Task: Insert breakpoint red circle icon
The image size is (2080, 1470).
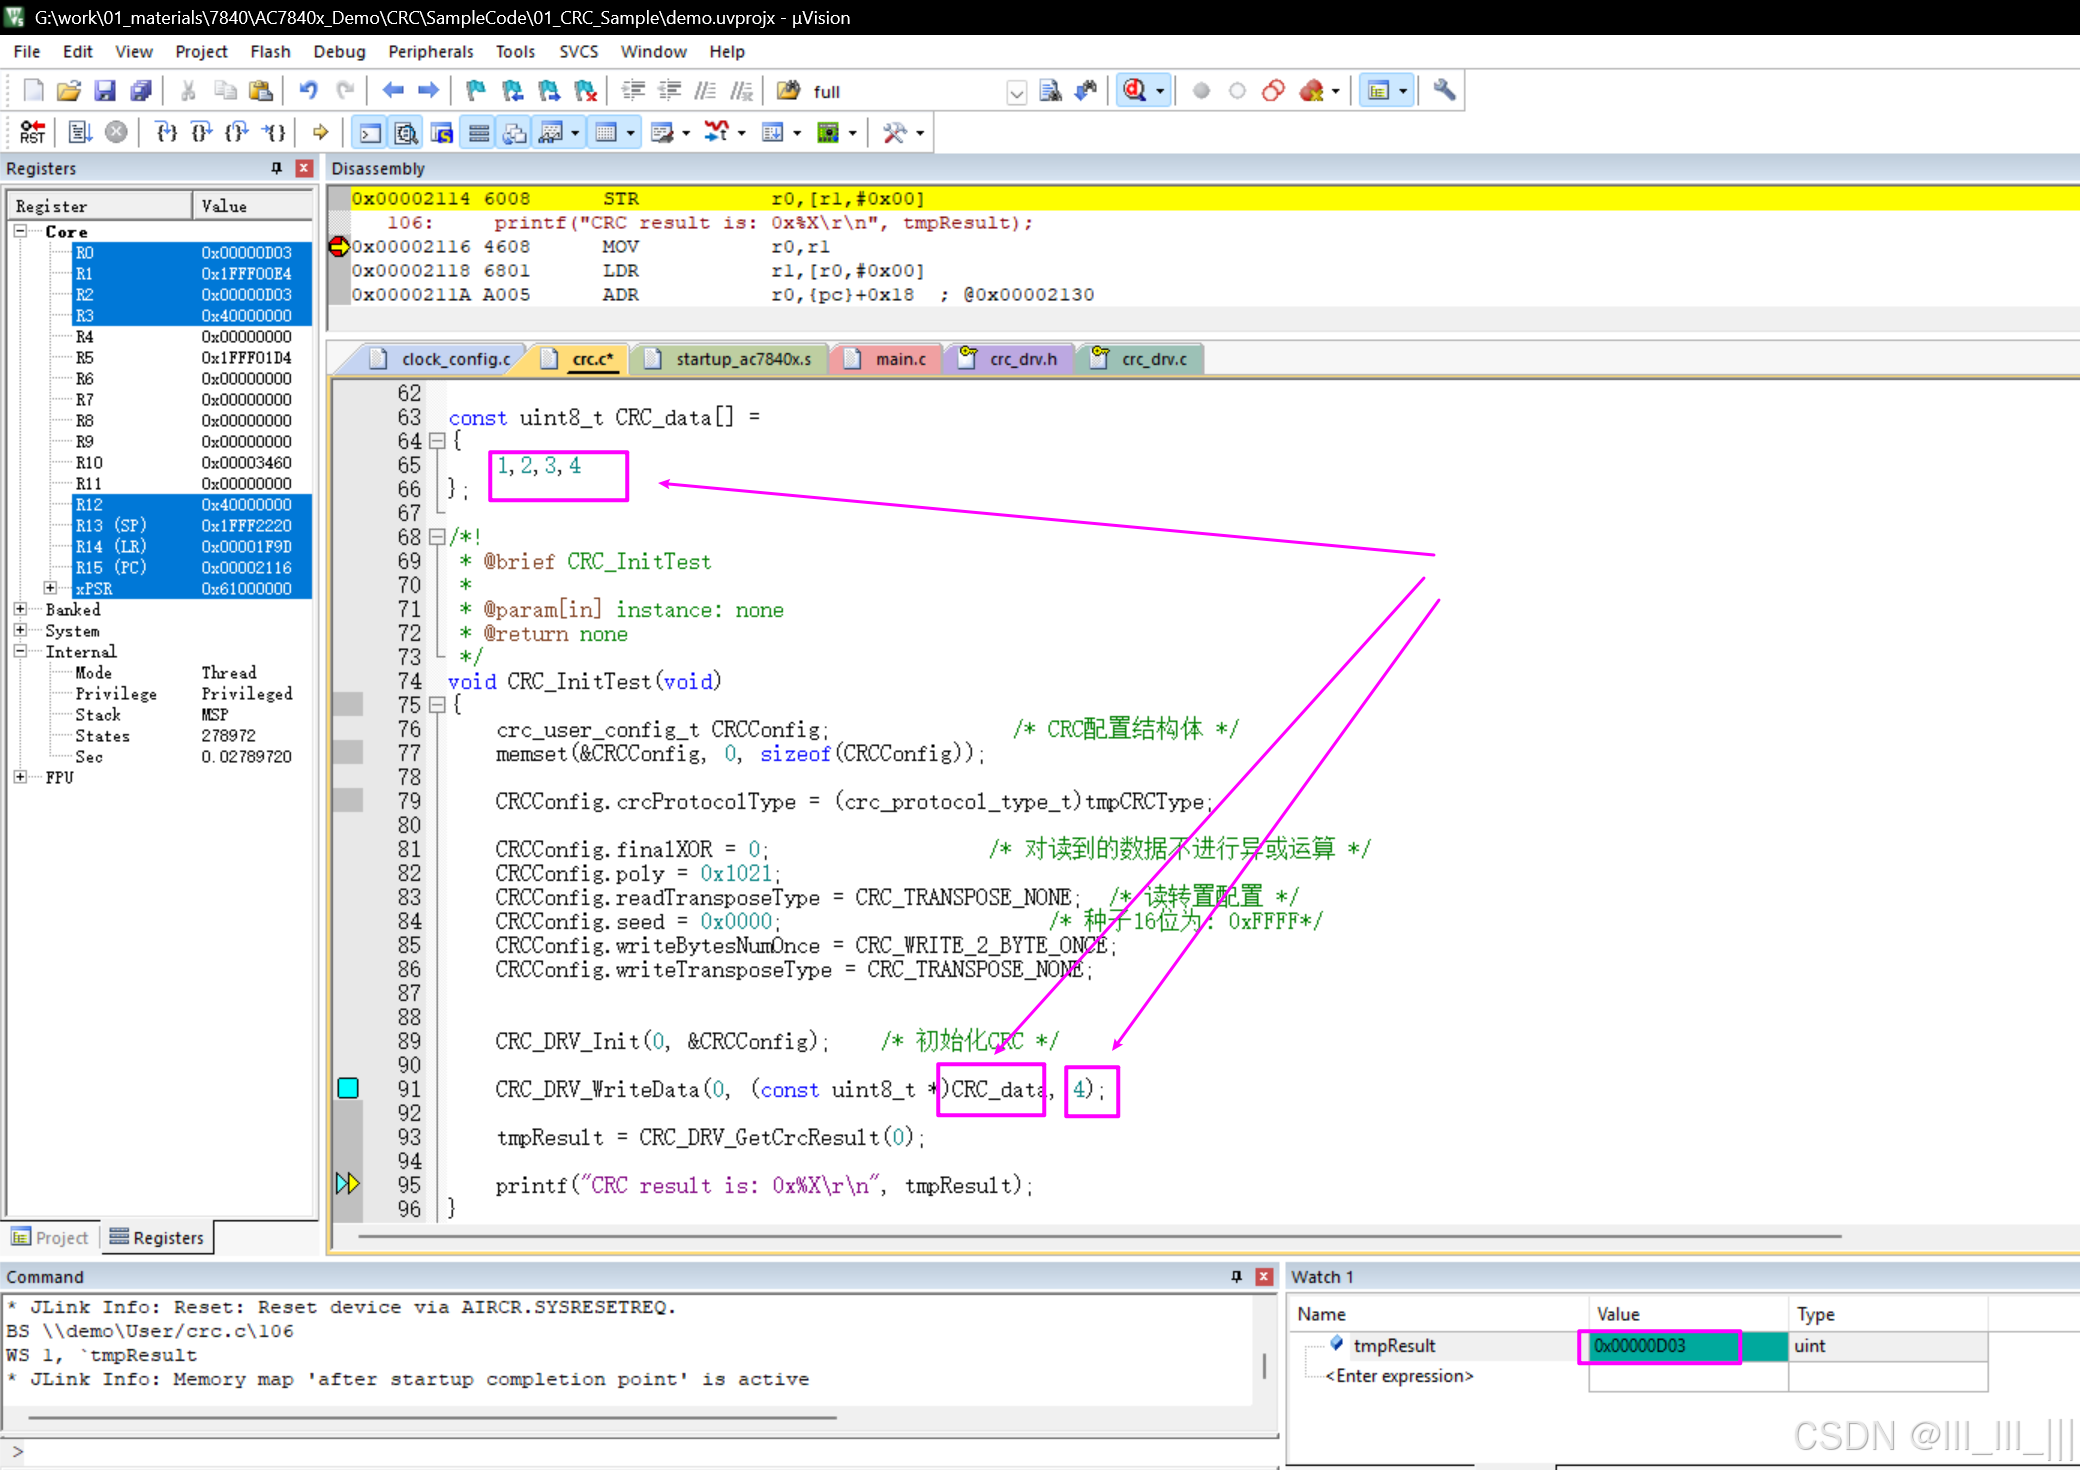Action: pyautogui.click(x=1201, y=91)
